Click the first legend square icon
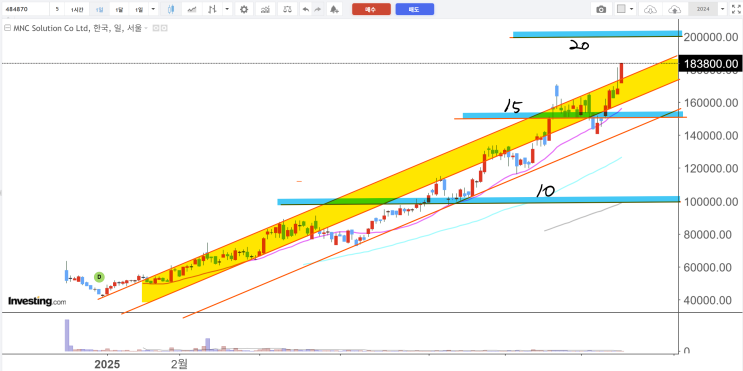The width and height of the screenshot is (743, 371). (x=156, y=28)
